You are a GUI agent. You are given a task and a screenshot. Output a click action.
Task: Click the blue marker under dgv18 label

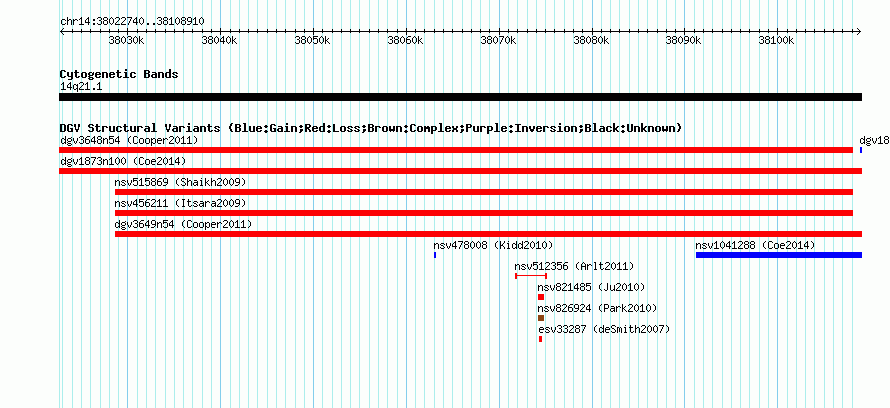click(x=861, y=150)
